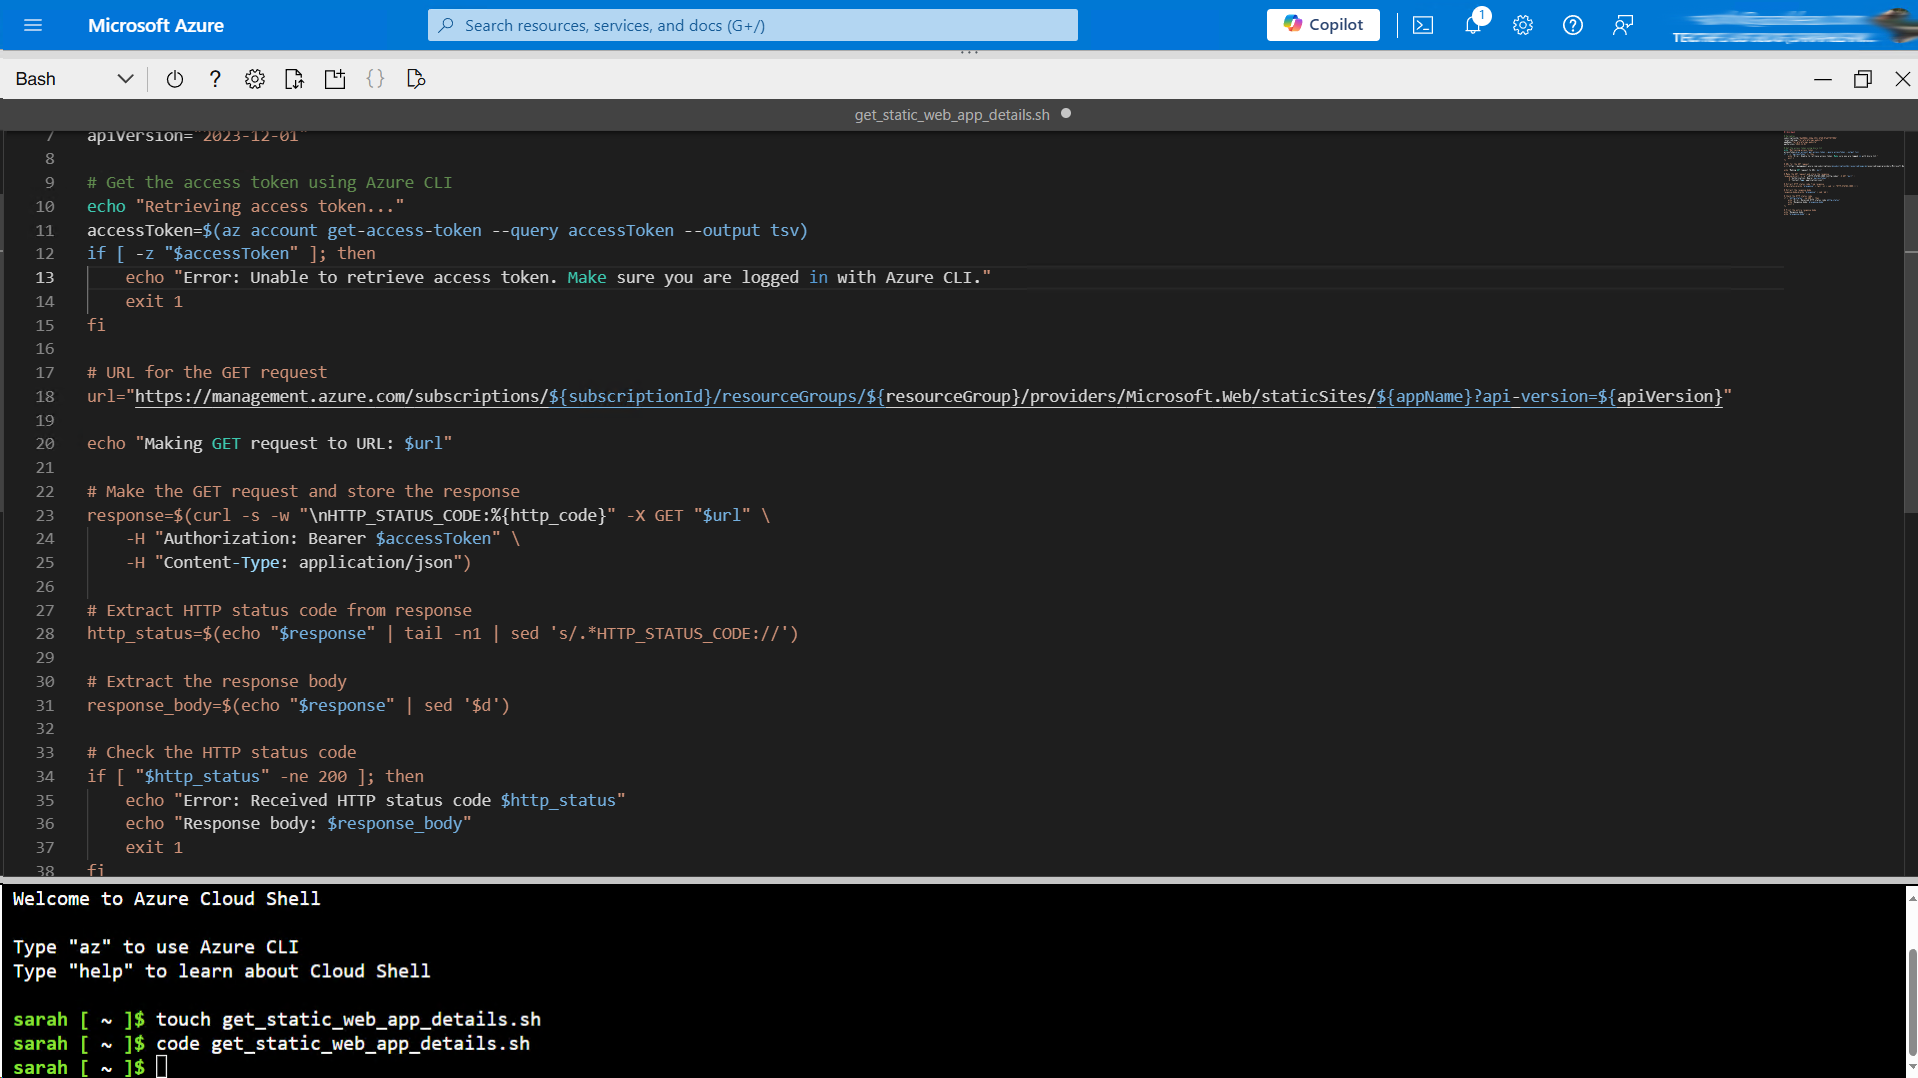Open the portal hamburger menu
The height and width of the screenshot is (1078, 1918).
coord(33,25)
